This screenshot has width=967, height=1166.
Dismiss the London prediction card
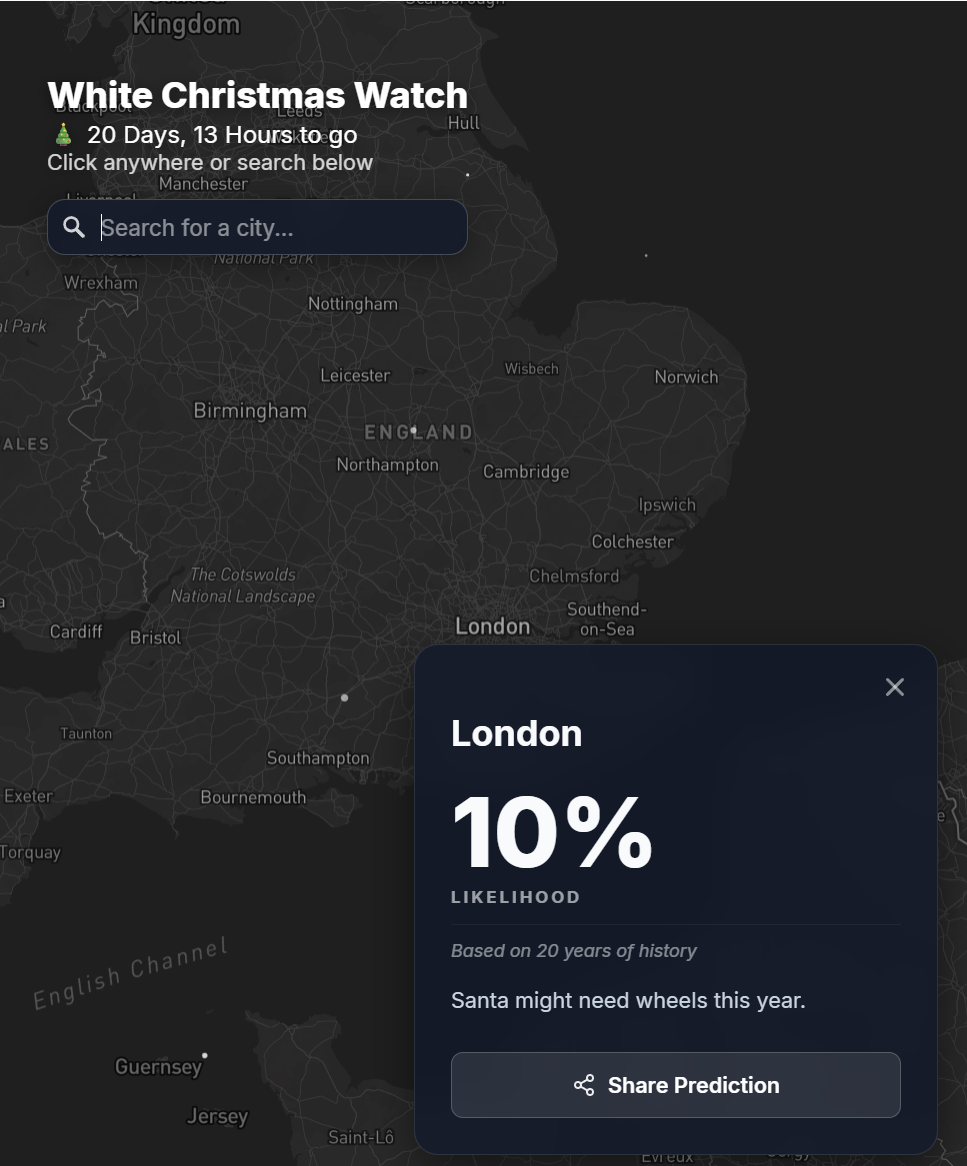(893, 687)
